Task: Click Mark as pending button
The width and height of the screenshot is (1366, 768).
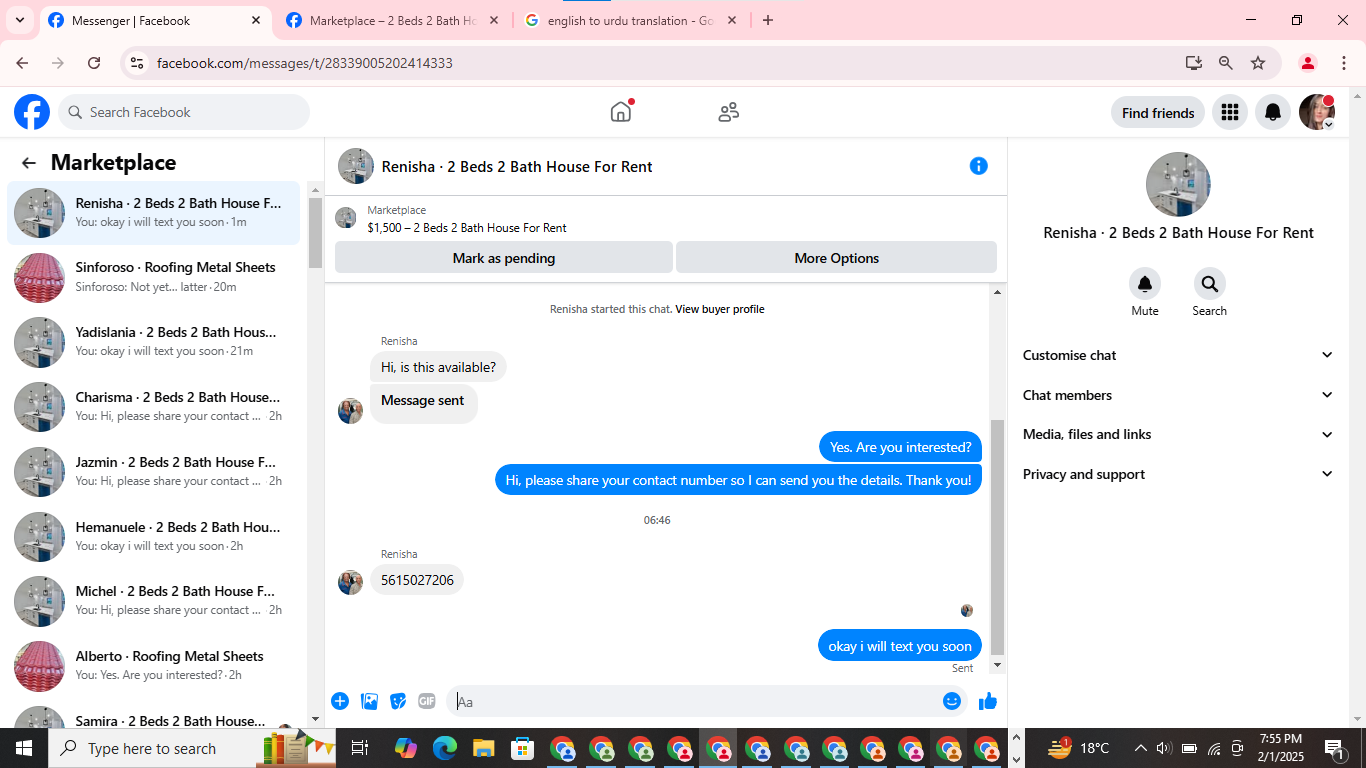Action: click(504, 258)
